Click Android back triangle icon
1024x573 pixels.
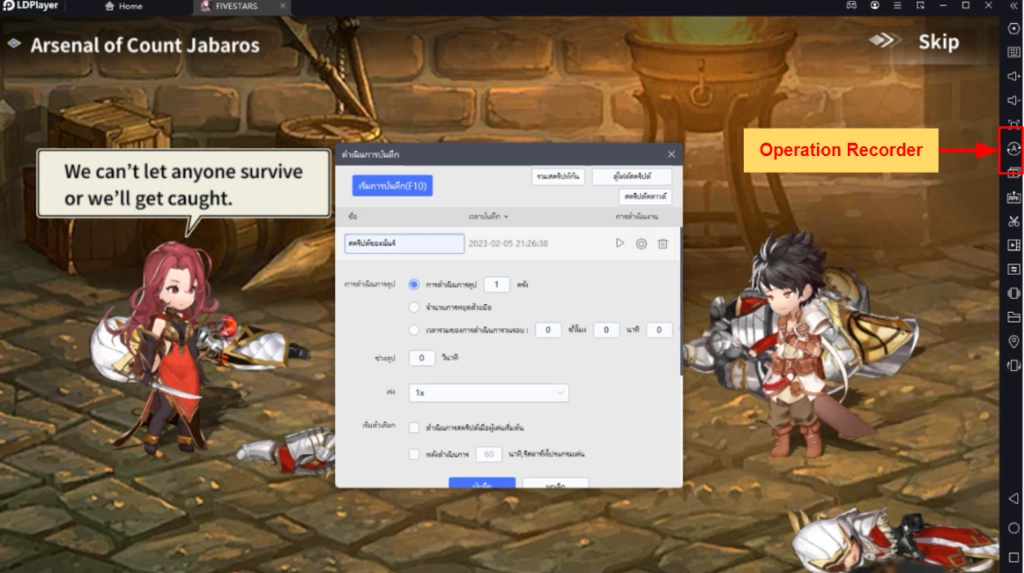pos(1014,499)
